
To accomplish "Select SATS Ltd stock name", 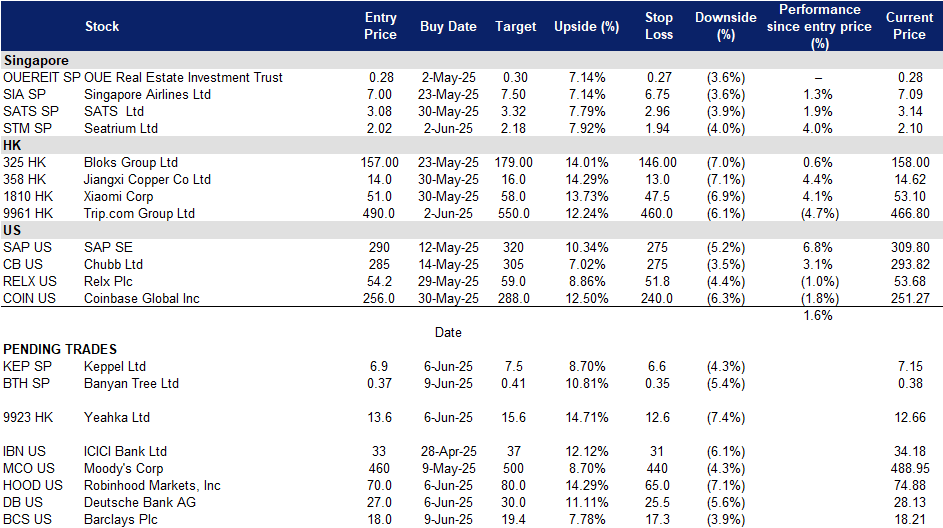I will coord(114,111).
